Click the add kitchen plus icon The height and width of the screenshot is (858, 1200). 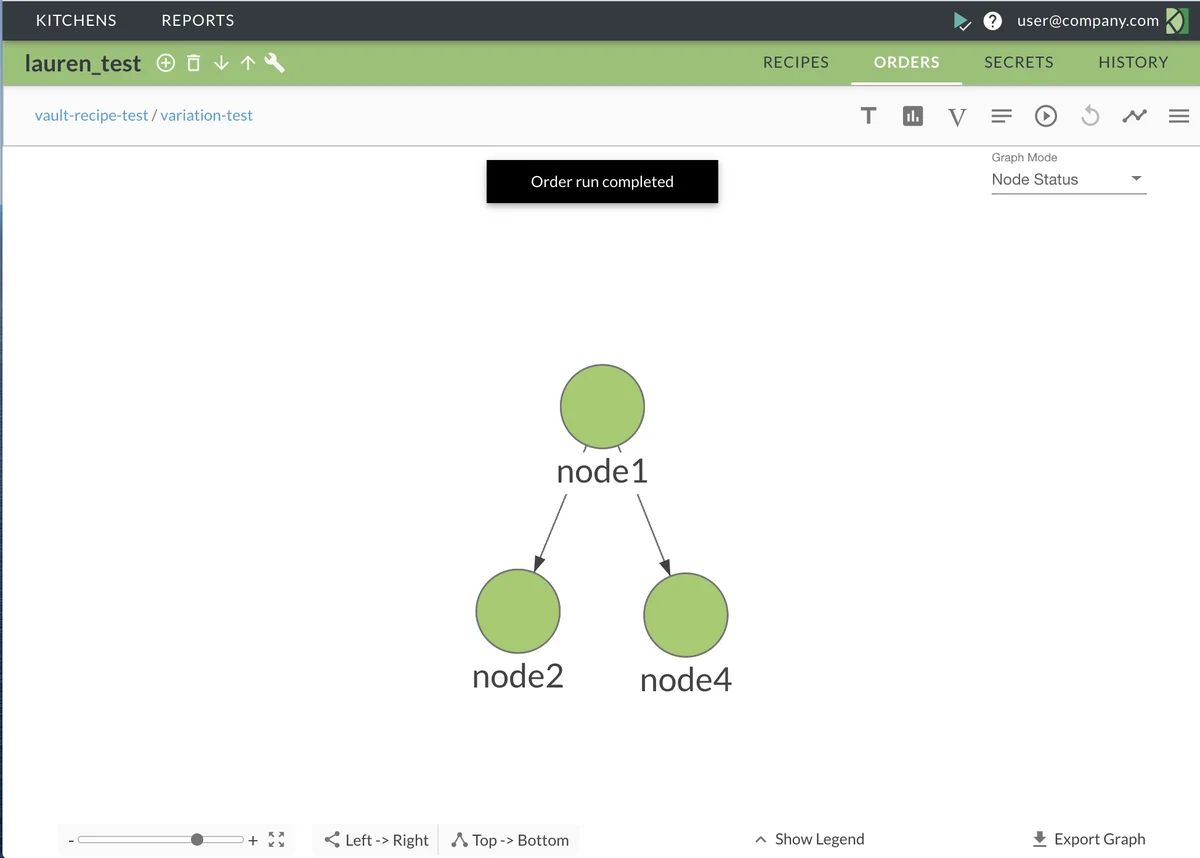coord(166,63)
